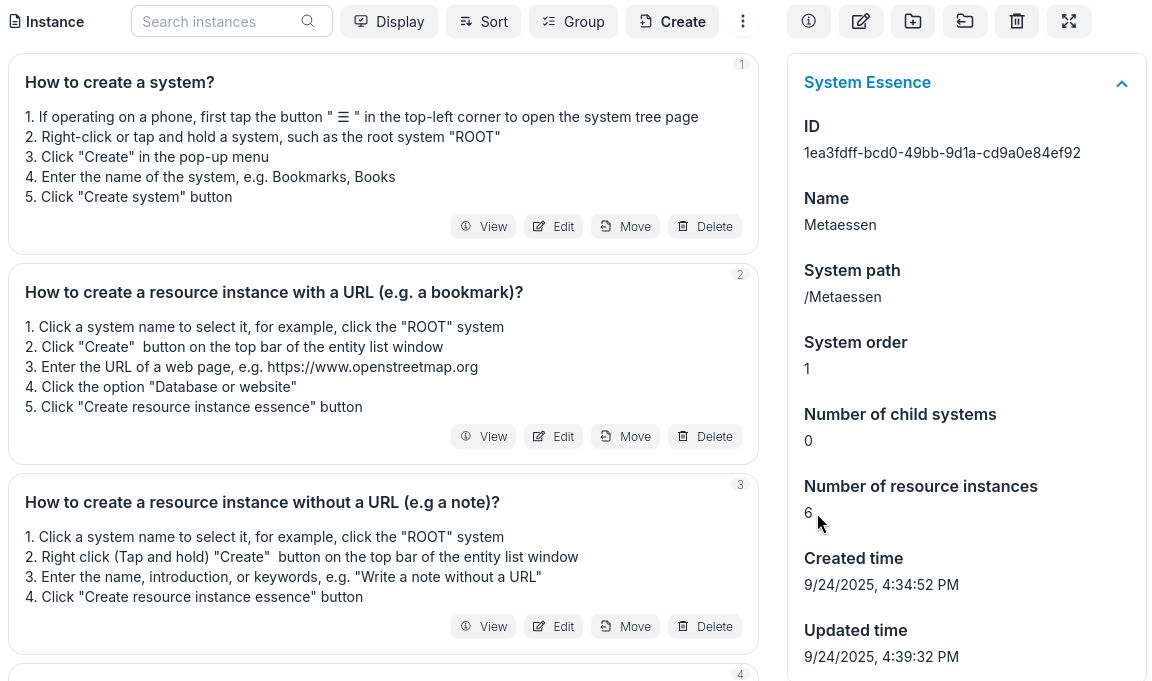Click the Create button in the top bar

point(672,21)
